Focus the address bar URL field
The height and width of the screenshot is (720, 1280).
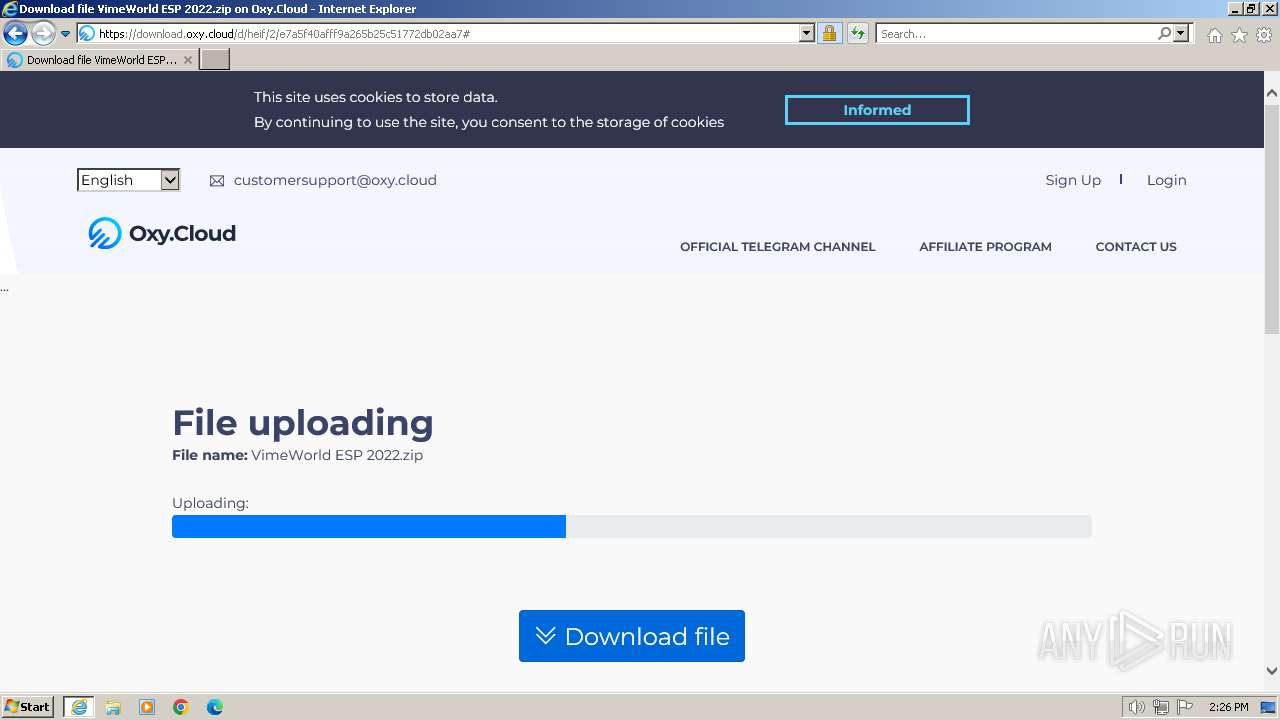[x=447, y=34]
